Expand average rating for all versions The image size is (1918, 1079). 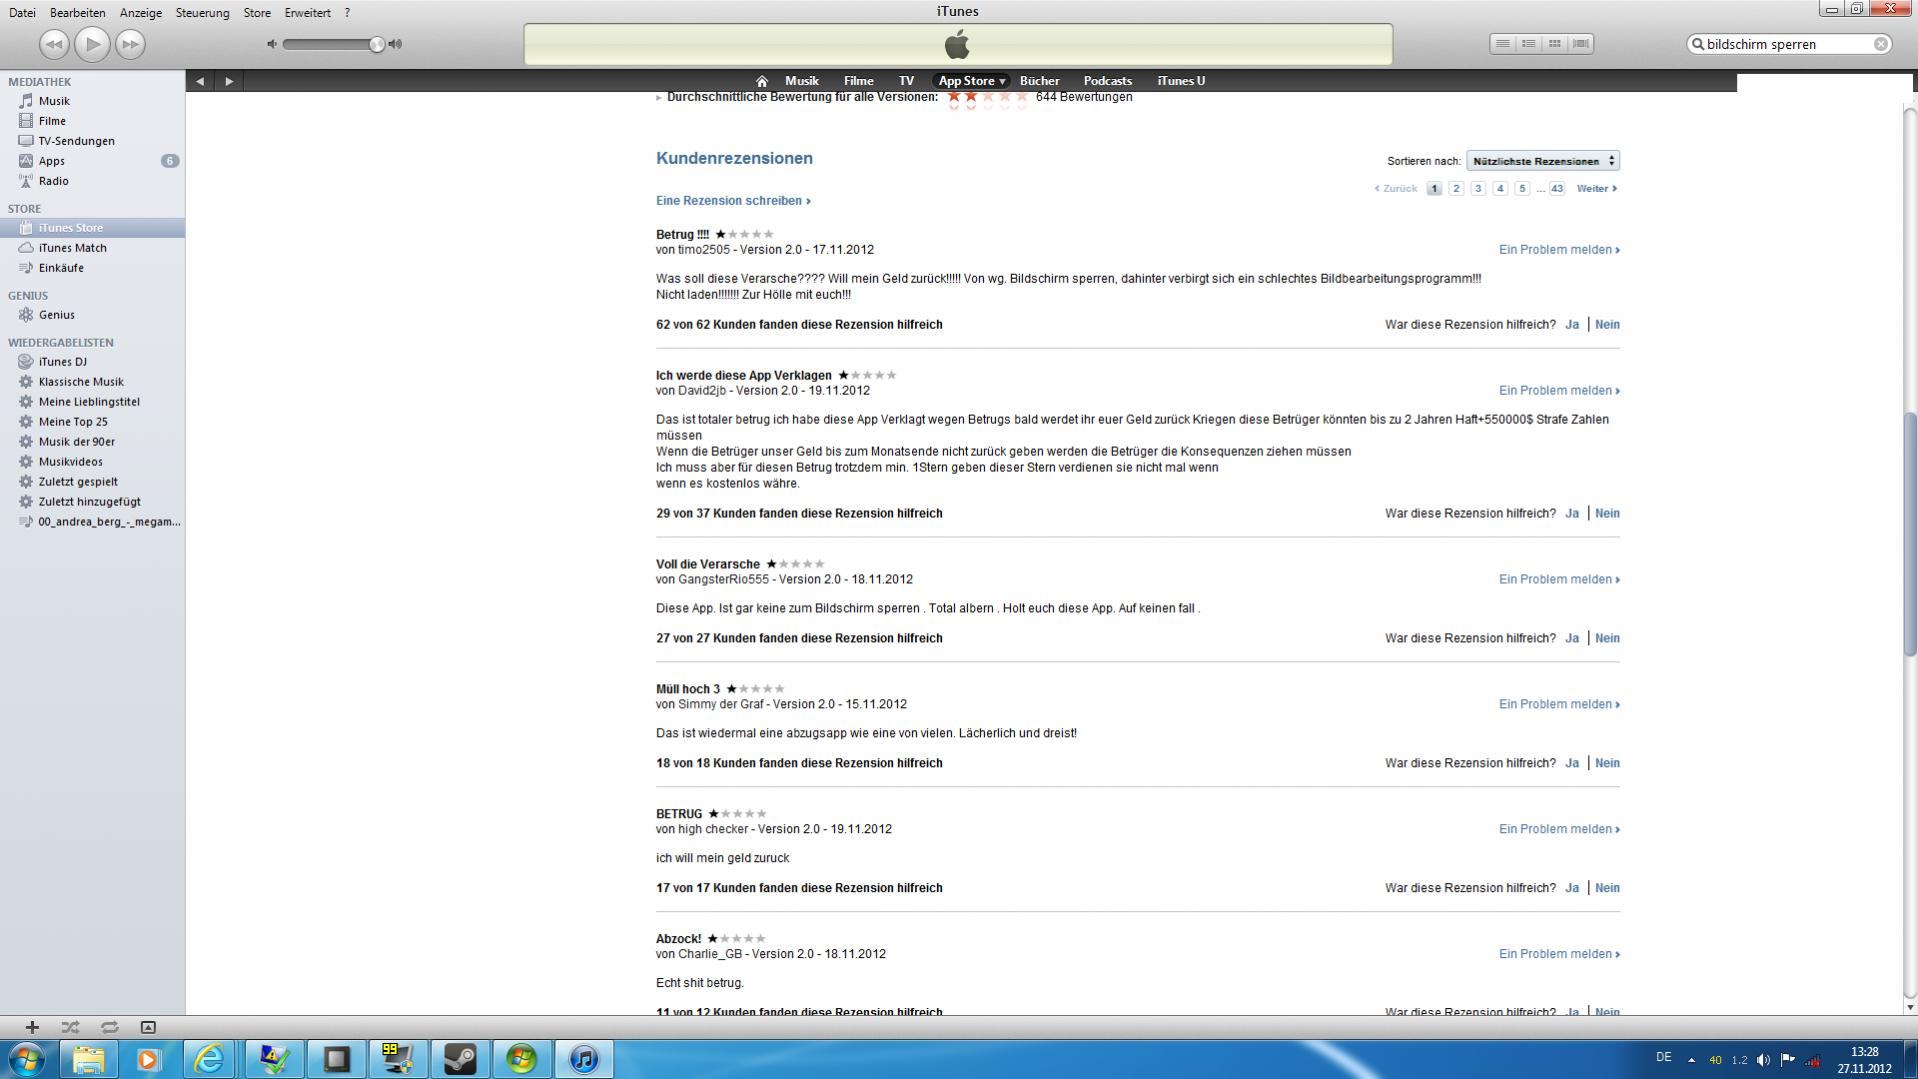tap(659, 97)
